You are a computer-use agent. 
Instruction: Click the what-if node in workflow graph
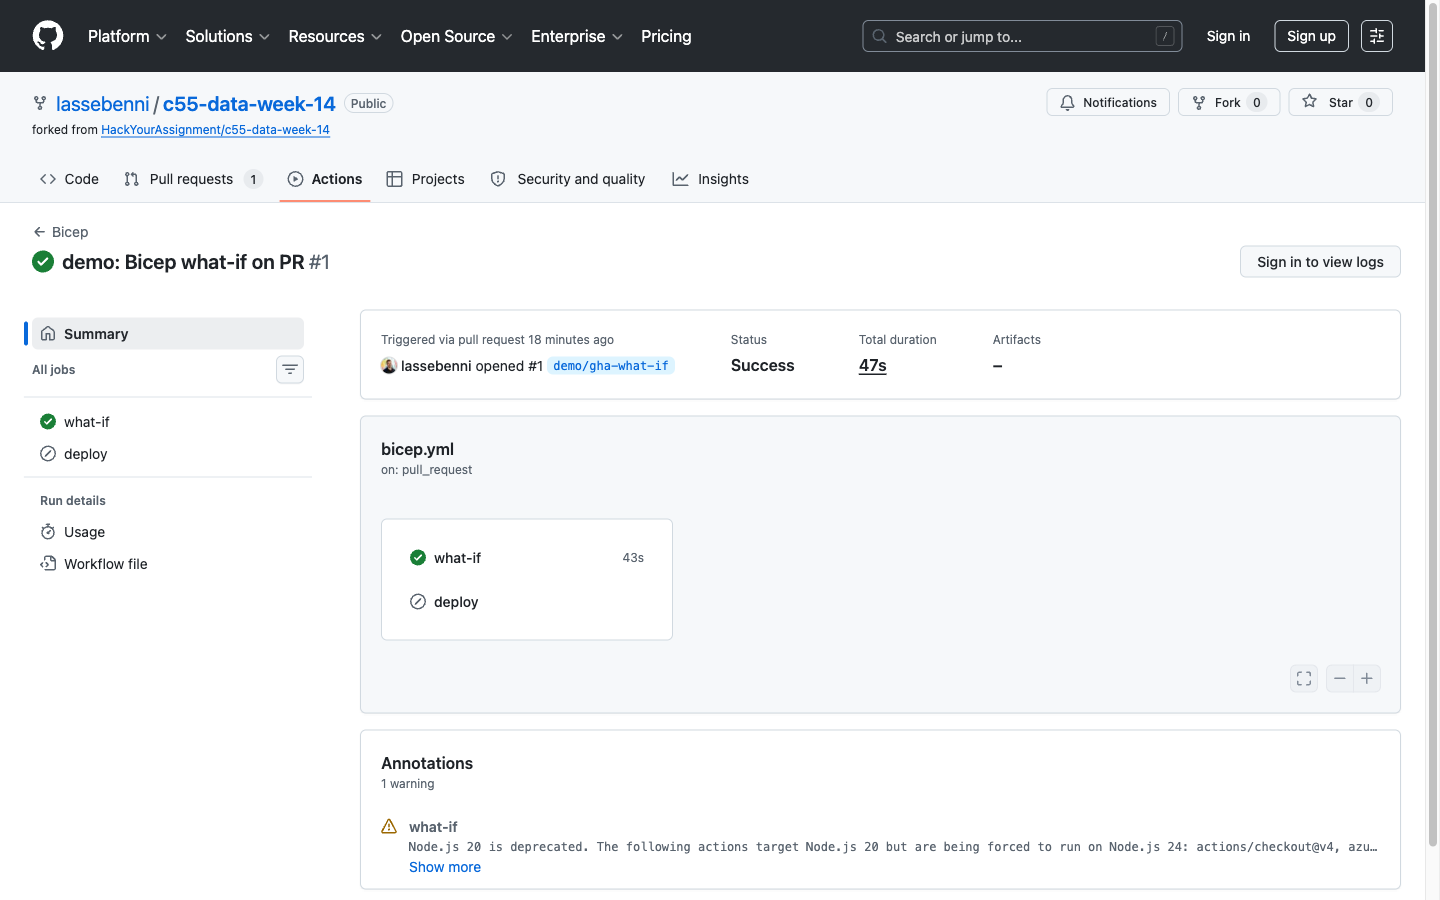coord(527,558)
